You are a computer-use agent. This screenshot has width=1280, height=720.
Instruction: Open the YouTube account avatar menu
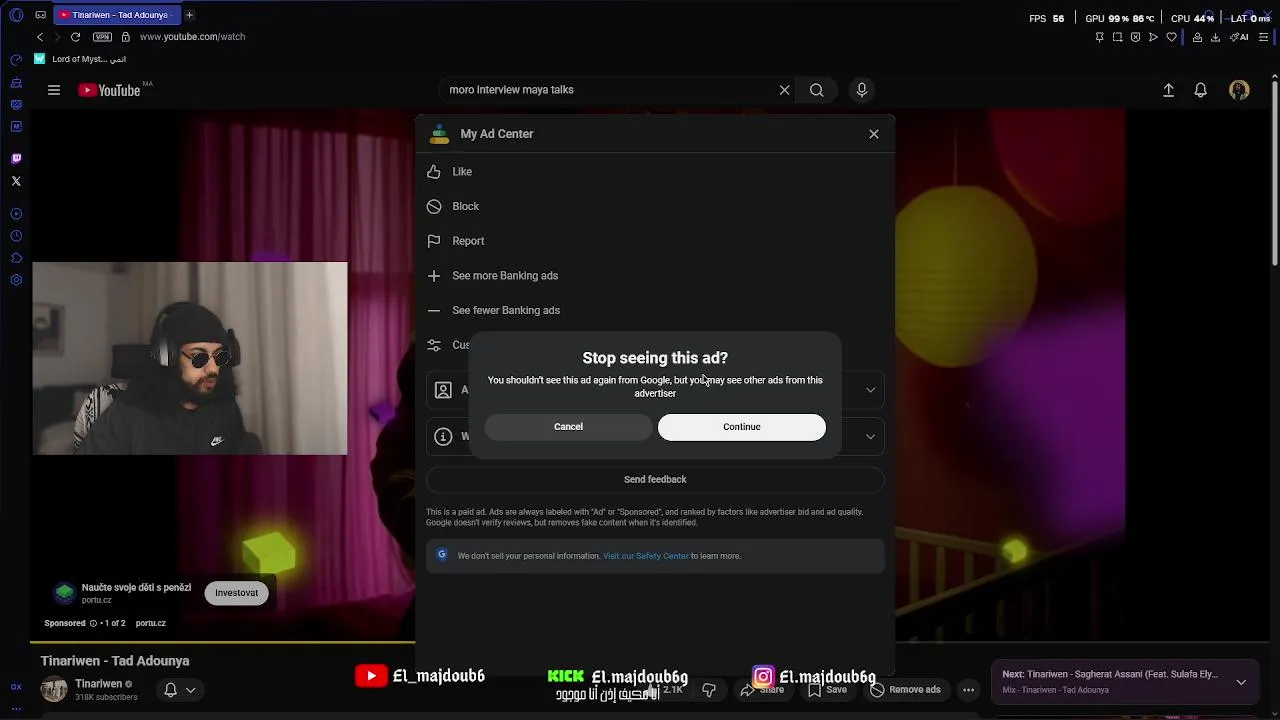1239,90
